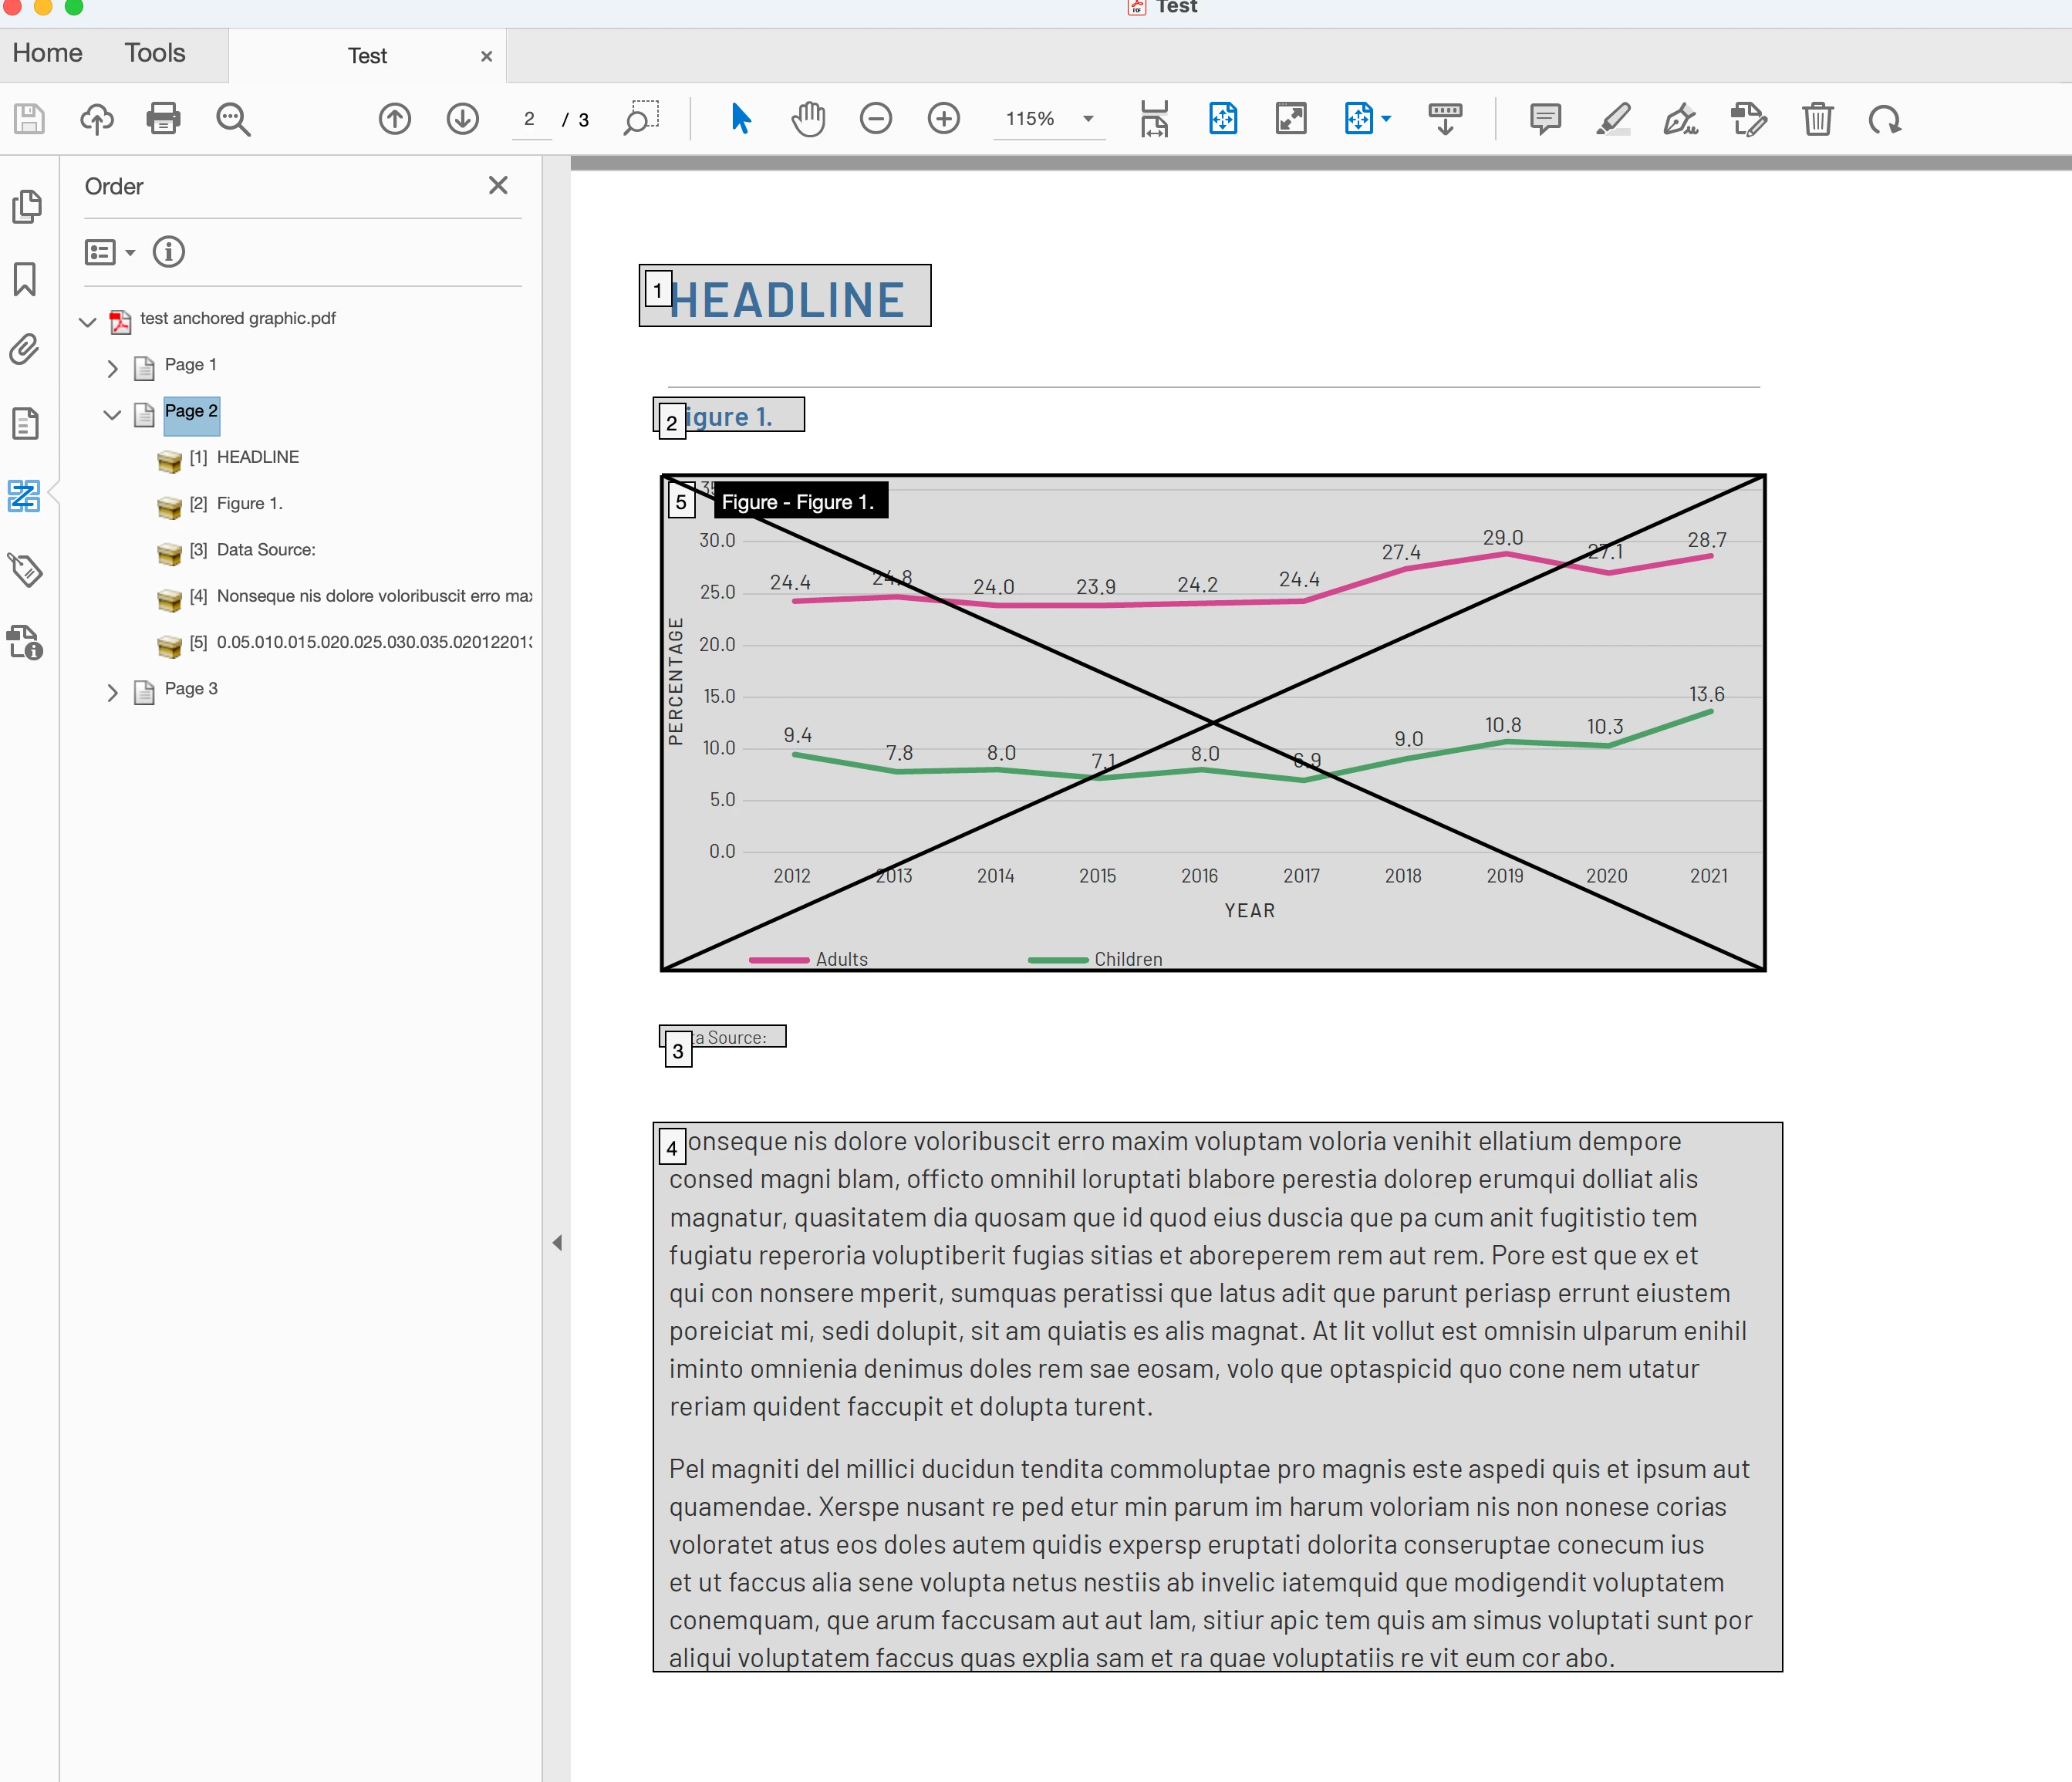Screen dimensions: 2072x1782
Task: Open the Tags panel icon
Action: click(25, 570)
